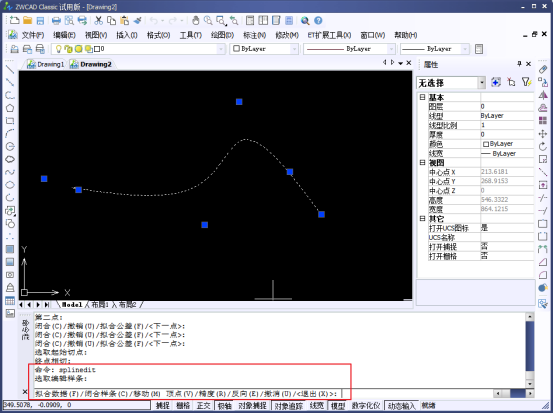Click quick select icon in properties panel
Image resolution: width=553 pixels, height=414 pixels.
tap(525, 83)
